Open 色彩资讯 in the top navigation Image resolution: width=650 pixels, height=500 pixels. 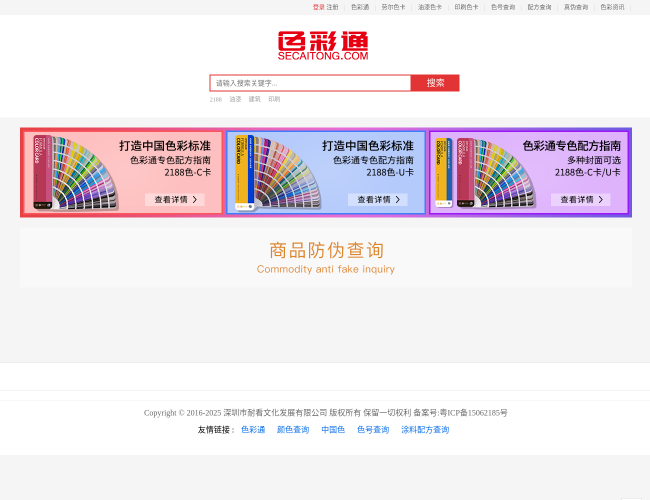pyautogui.click(x=612, y=7)
